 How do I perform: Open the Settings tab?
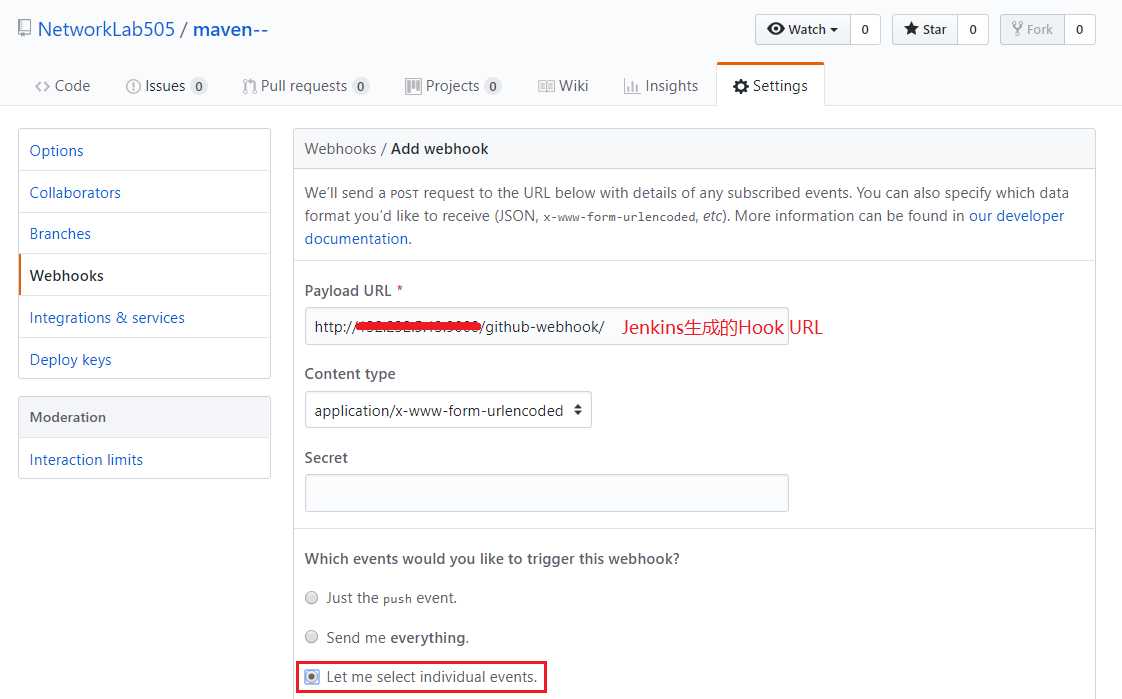coord(770,86)
